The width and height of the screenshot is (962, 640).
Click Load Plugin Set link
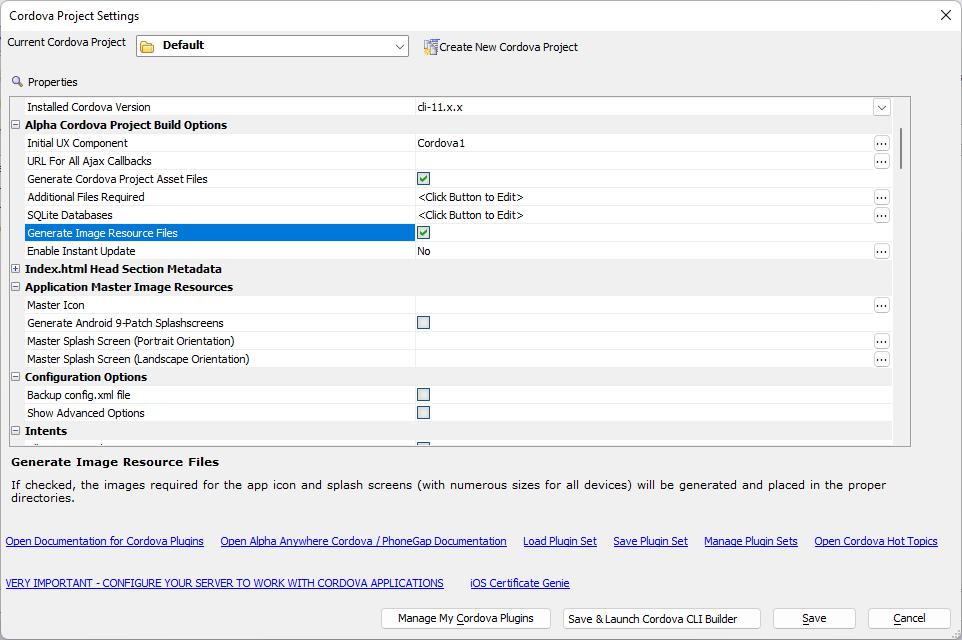560,541
